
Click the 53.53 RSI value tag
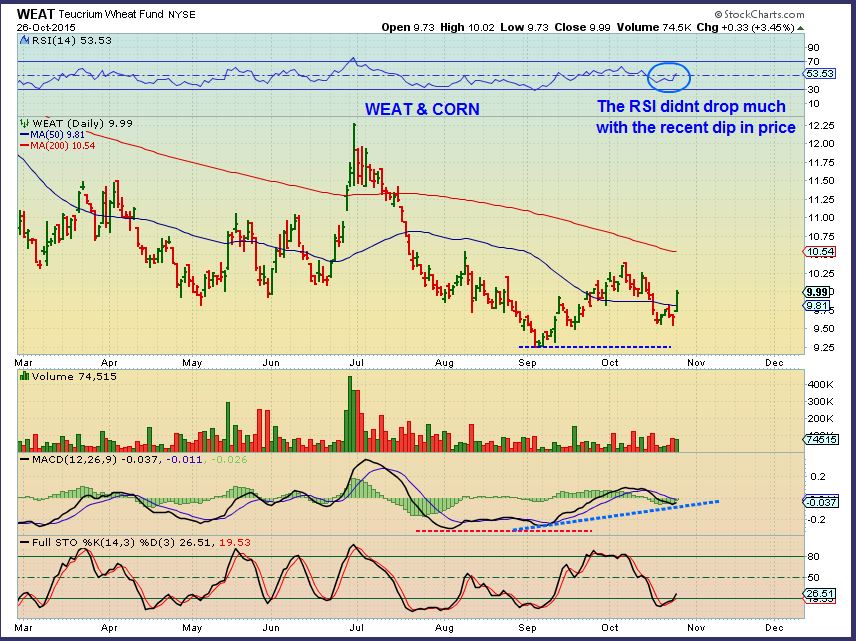click(820, 73)
